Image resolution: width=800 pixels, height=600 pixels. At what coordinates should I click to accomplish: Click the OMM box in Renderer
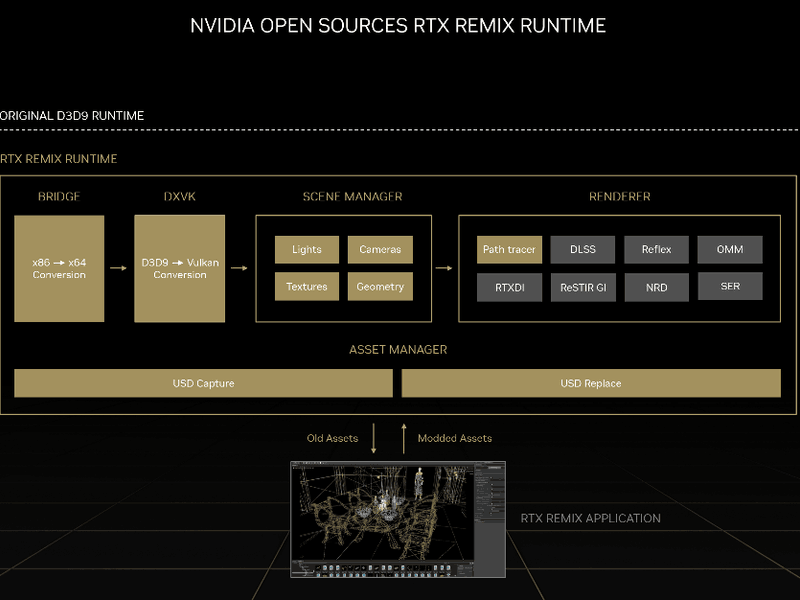click(730, 249)
